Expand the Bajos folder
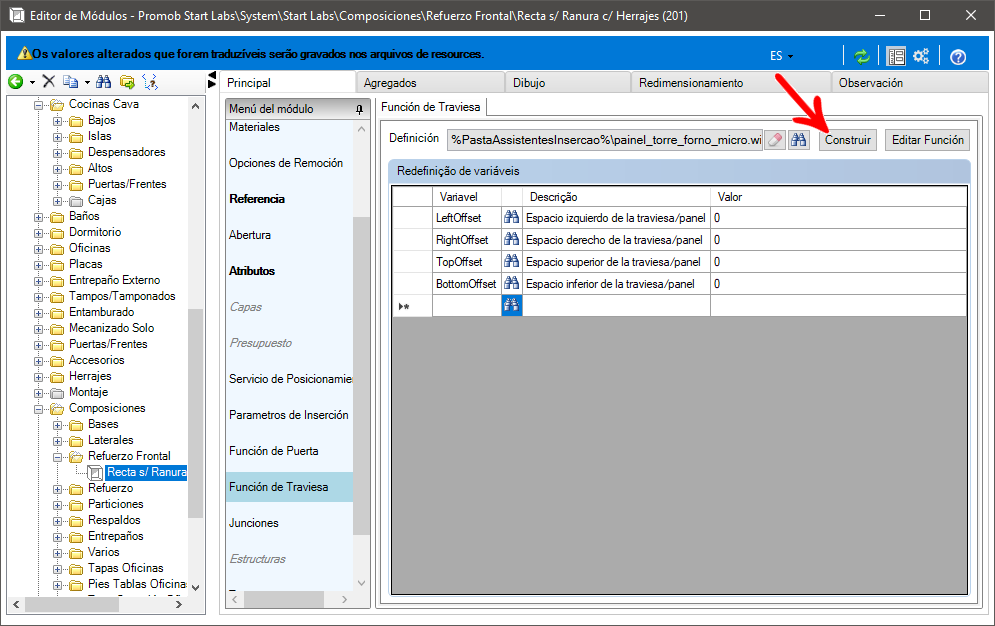 click(57, 121)
